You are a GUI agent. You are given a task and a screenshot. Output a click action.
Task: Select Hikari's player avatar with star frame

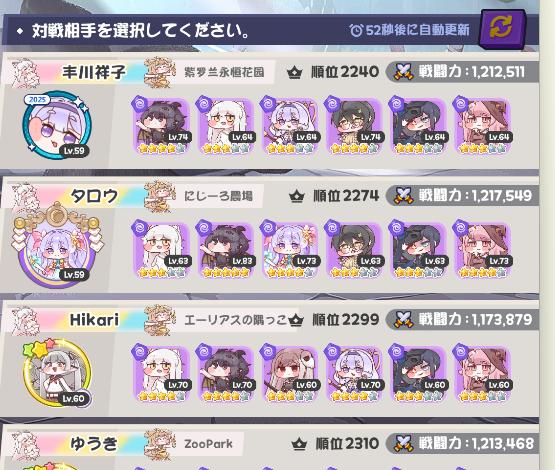[57, 373]
